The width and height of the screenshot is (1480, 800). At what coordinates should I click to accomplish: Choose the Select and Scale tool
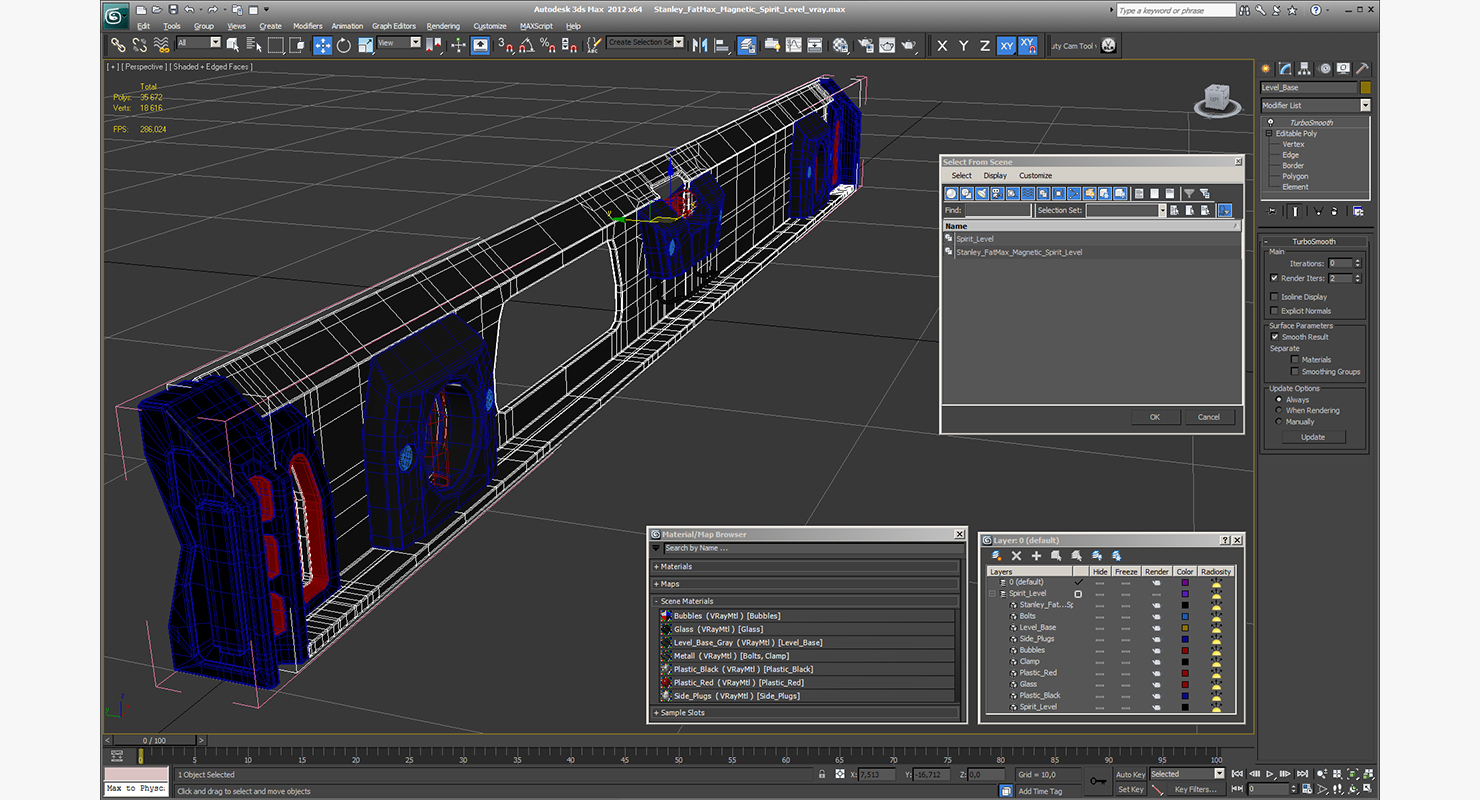click(365, 45)
